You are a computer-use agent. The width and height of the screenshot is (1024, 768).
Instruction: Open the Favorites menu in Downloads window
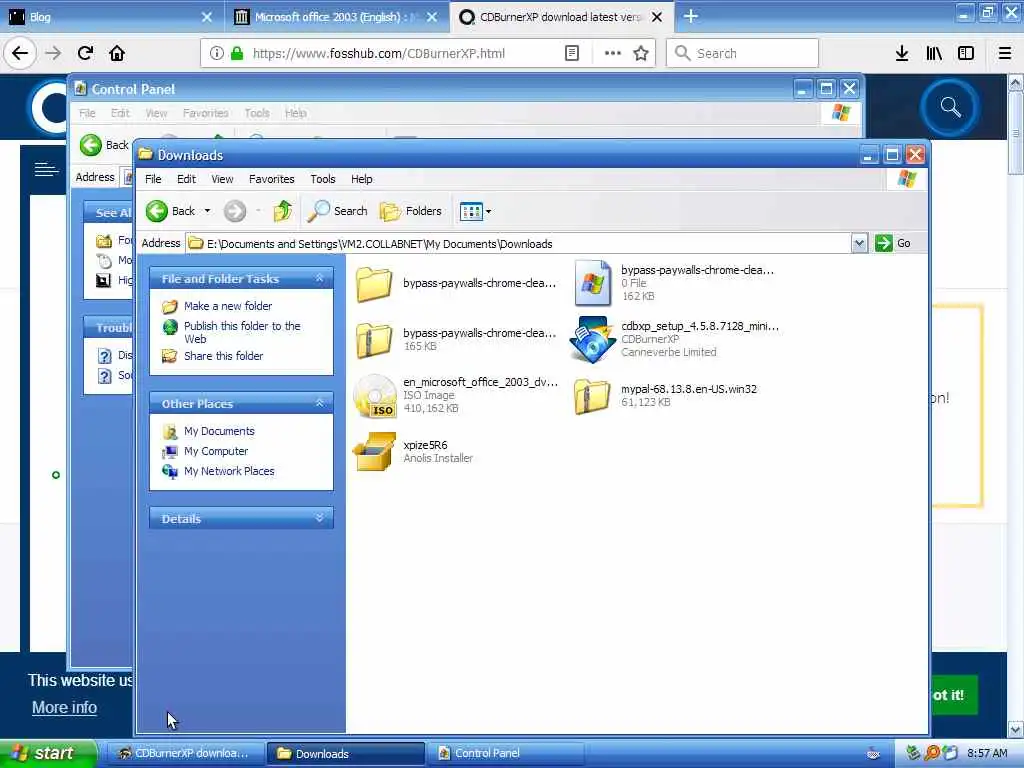click(272, 179)
